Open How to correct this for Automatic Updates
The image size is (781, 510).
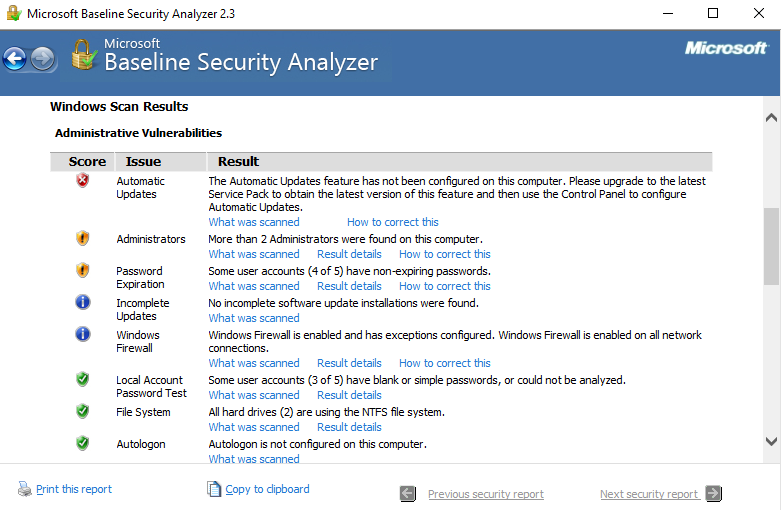[x=392, y=222]
